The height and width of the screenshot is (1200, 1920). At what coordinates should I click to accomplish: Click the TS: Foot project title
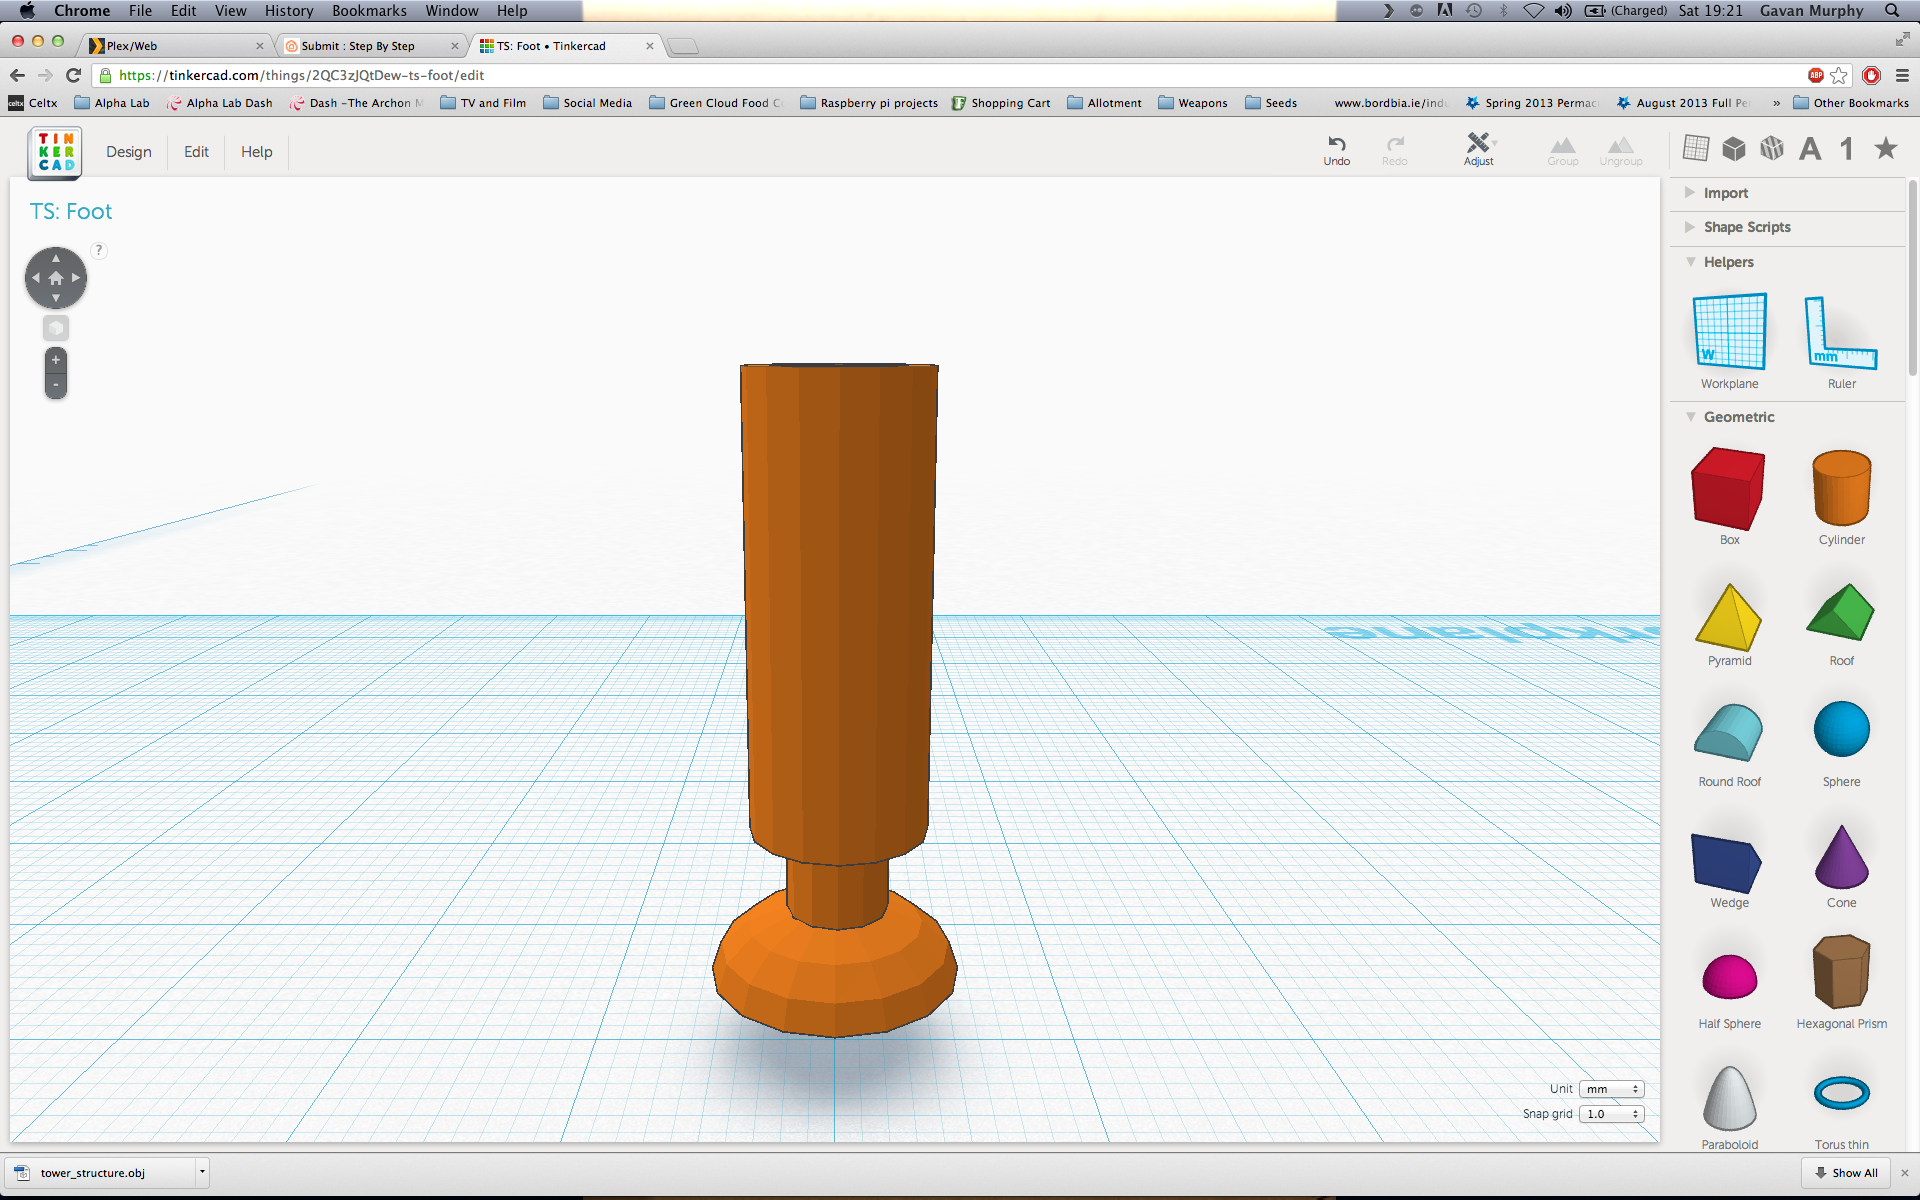(71, 212)
